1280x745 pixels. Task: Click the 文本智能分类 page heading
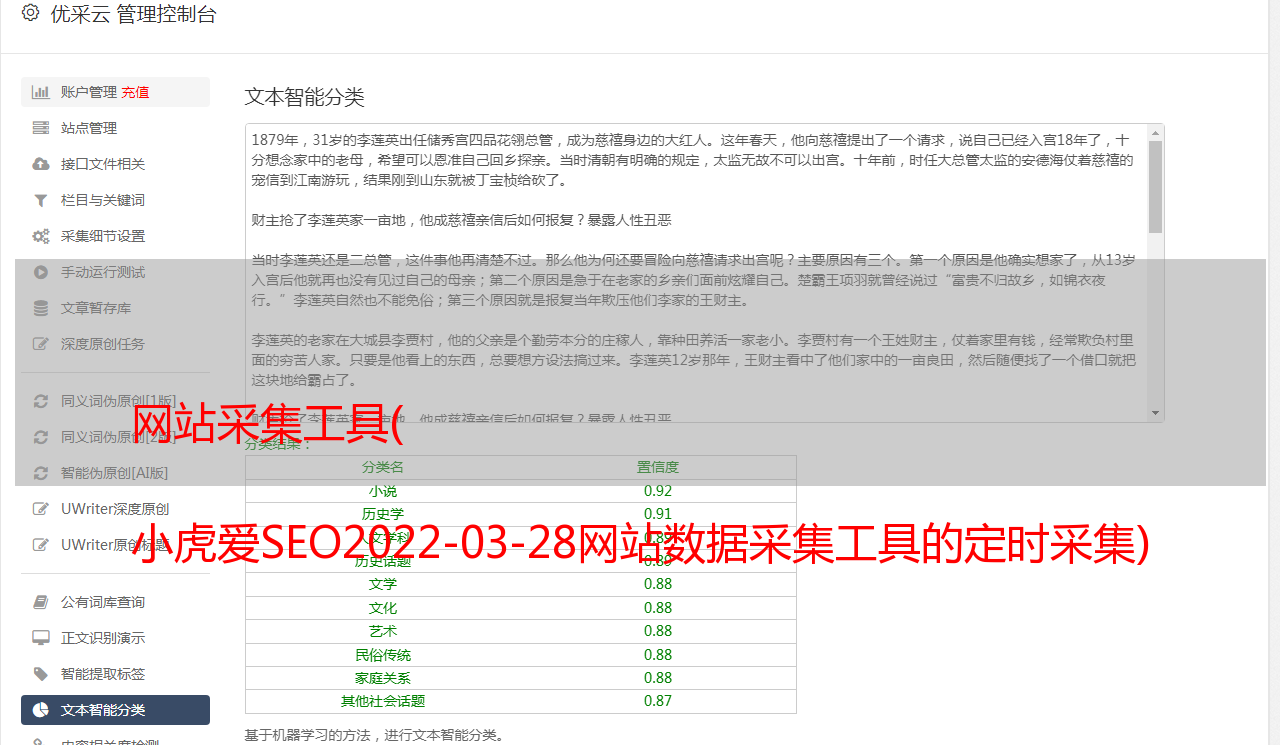pos(304,97)
